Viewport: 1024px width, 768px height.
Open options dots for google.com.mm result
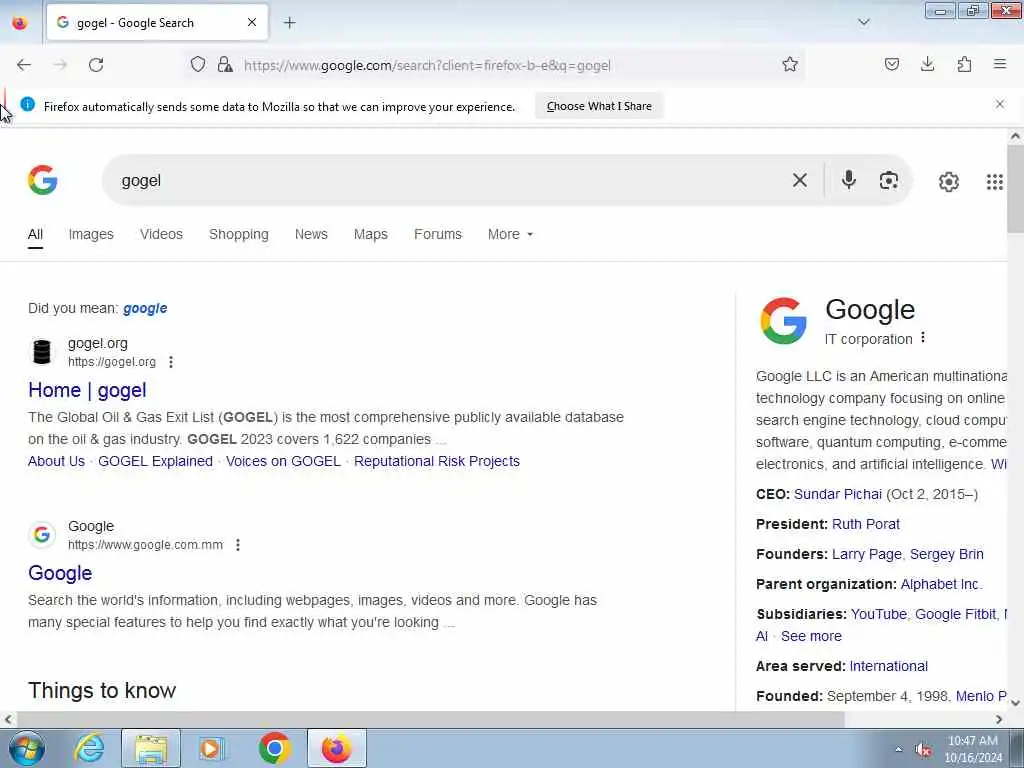pos(238,545)
